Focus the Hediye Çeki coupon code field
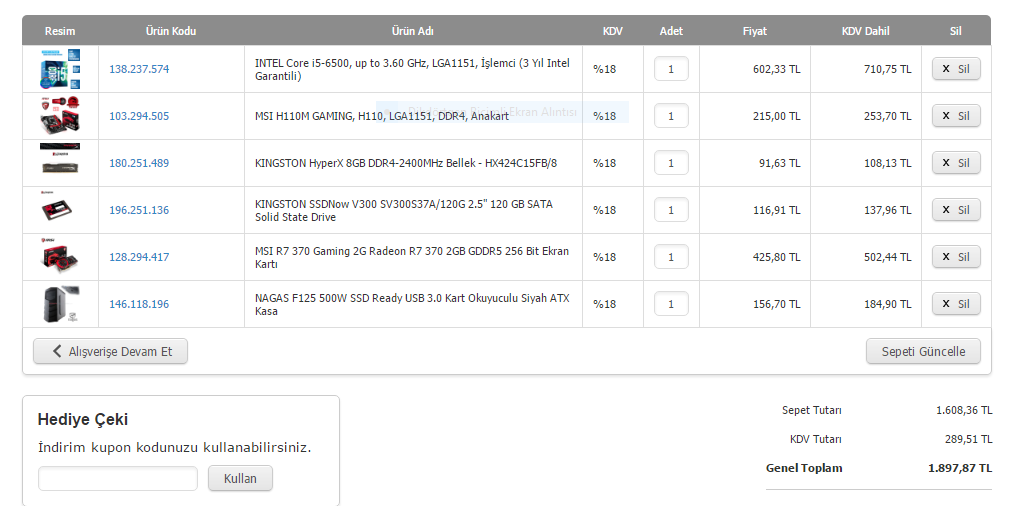Screen dimensions: 1016x506 [118, 479]
